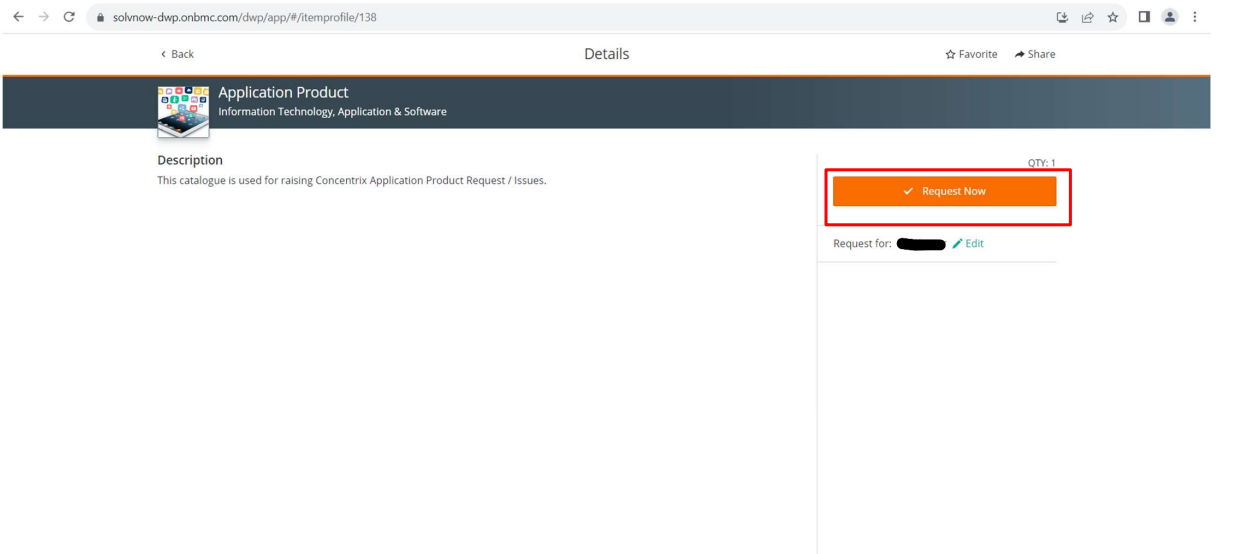The height and width of the screenshot is (554, 1241).
Task: View site info via lock icon
Action: (x=100, y=16)
